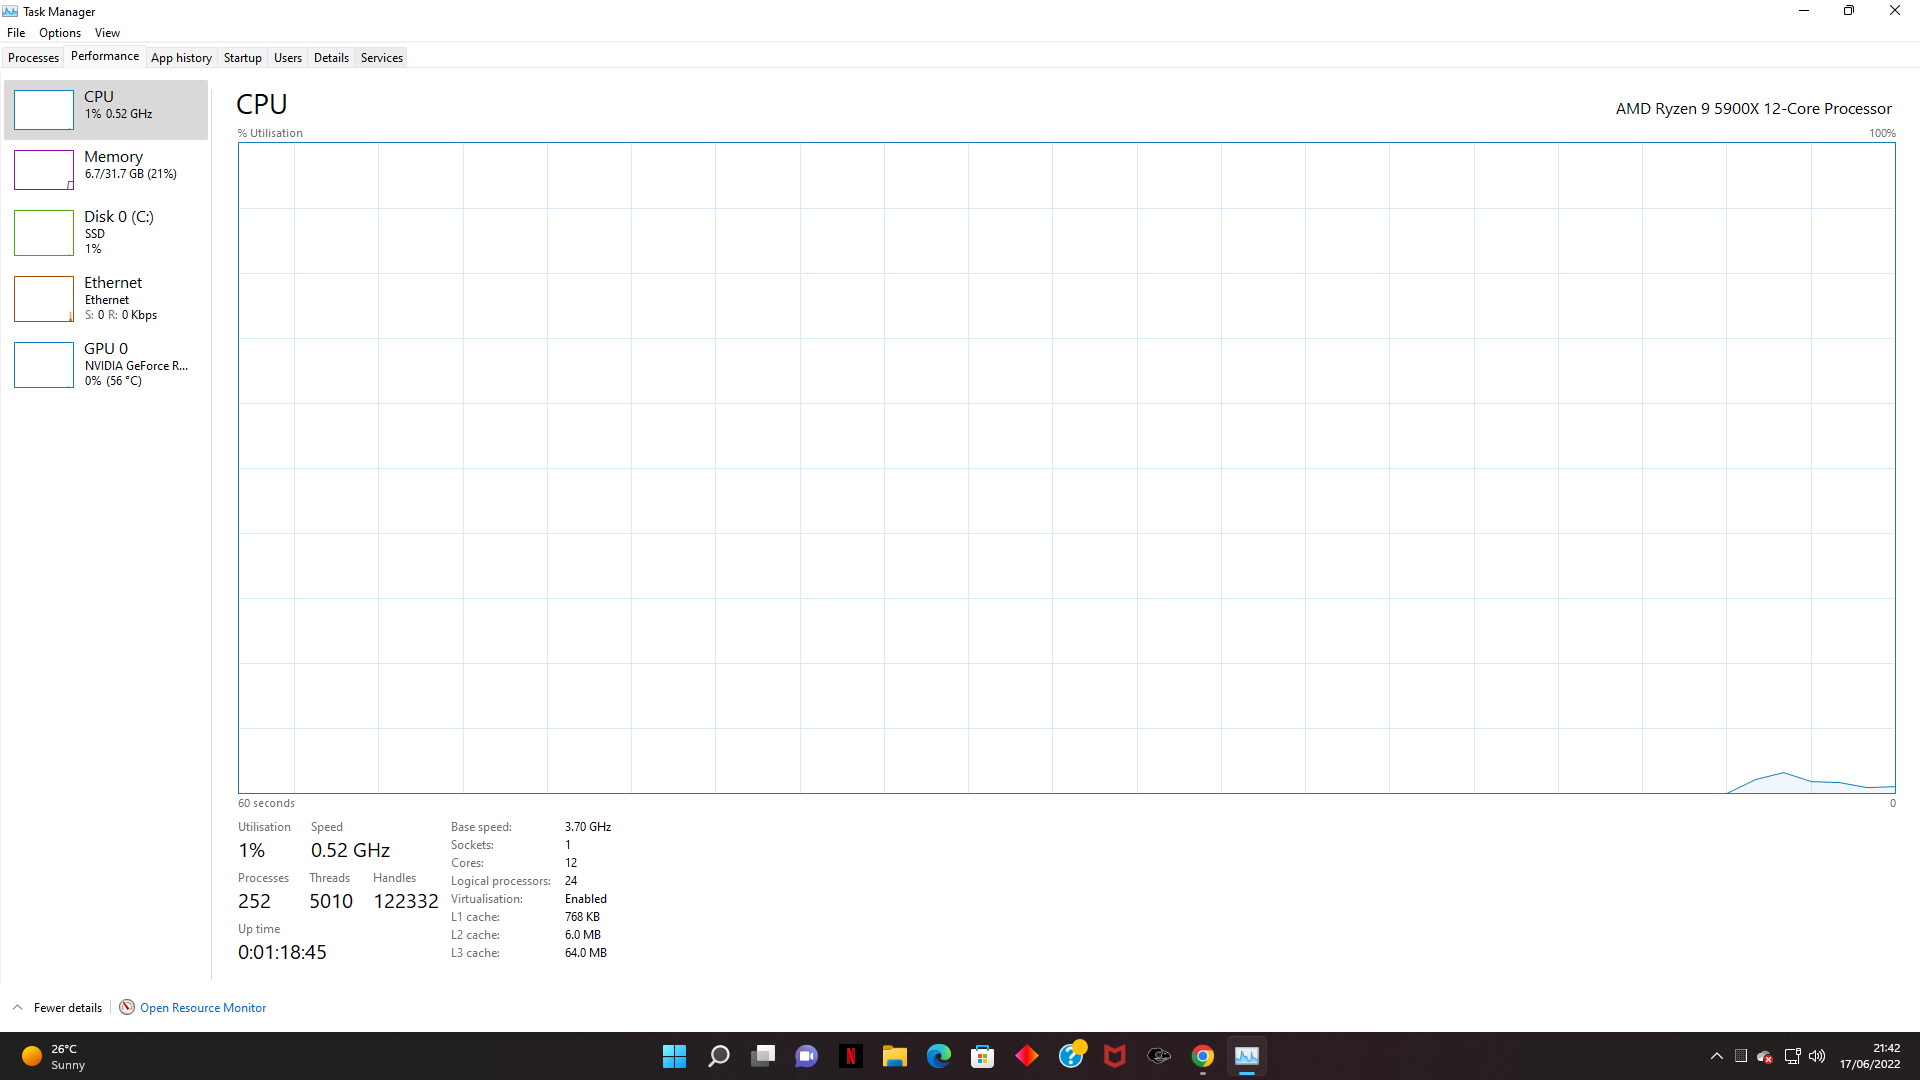Click the OneDrive sync error tray icon
Screen dimensions: 1920x1080
1766,1055
